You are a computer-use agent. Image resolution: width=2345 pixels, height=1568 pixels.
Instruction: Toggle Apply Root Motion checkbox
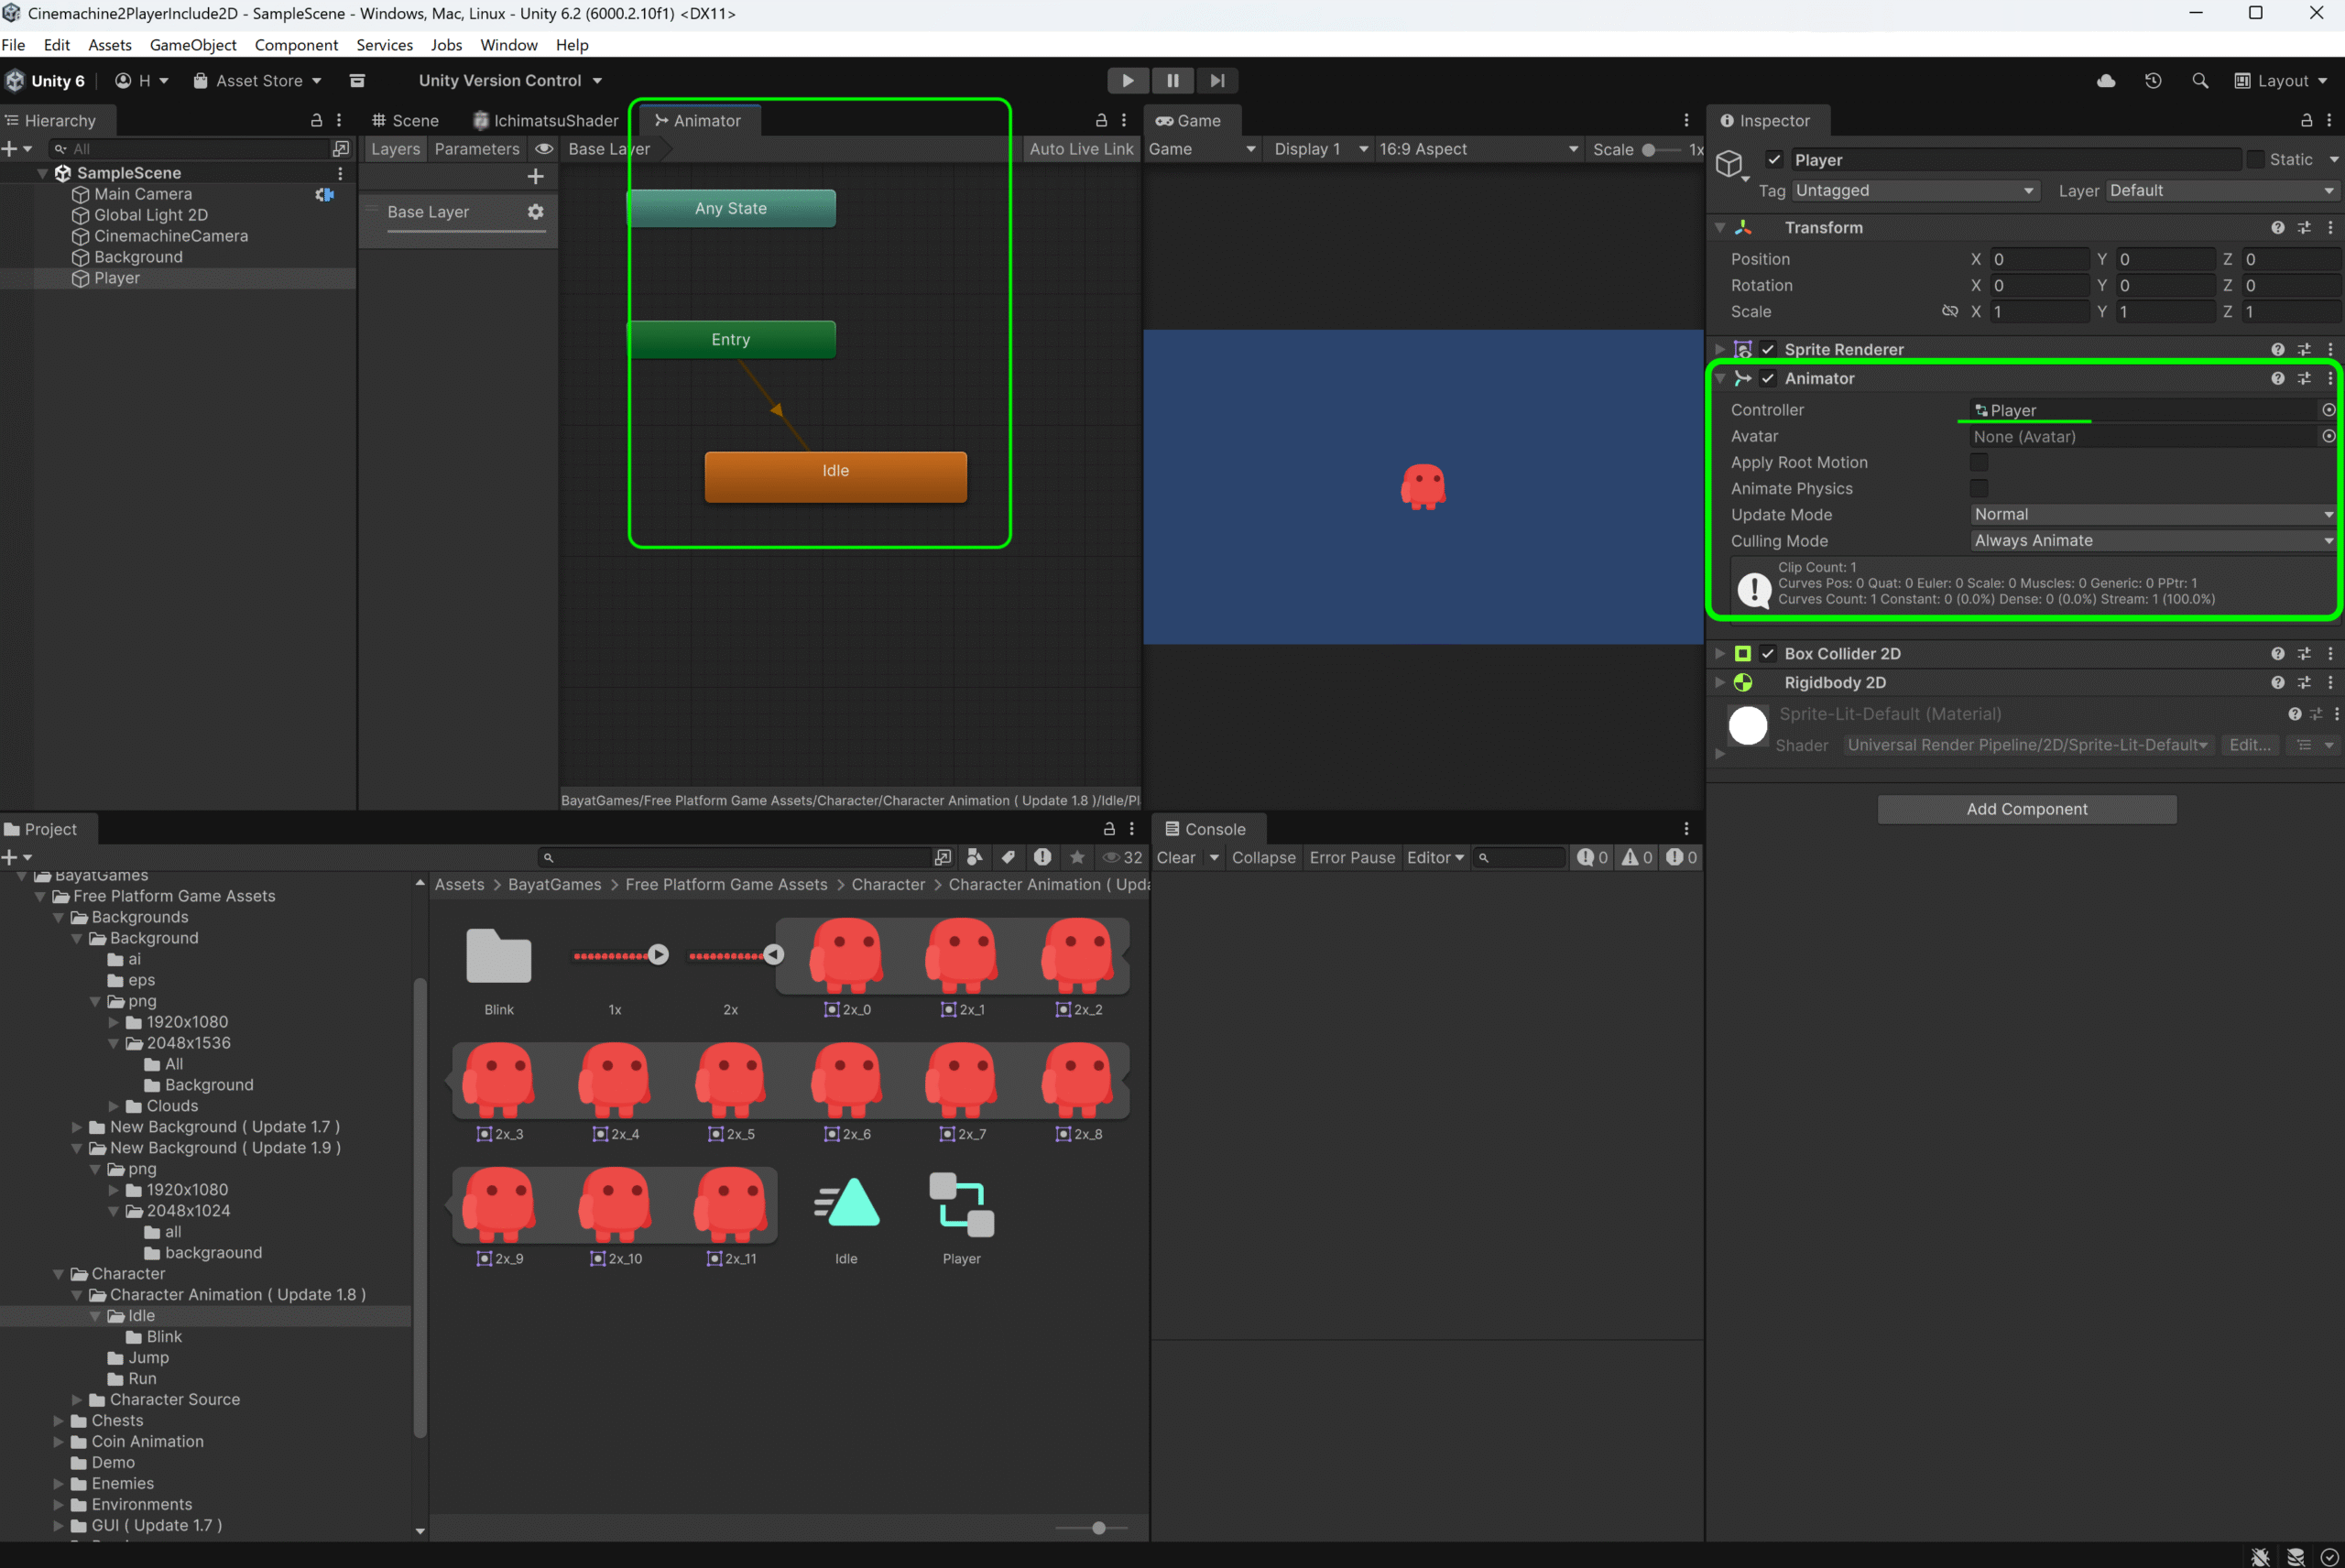click(x=1979, y=462)
